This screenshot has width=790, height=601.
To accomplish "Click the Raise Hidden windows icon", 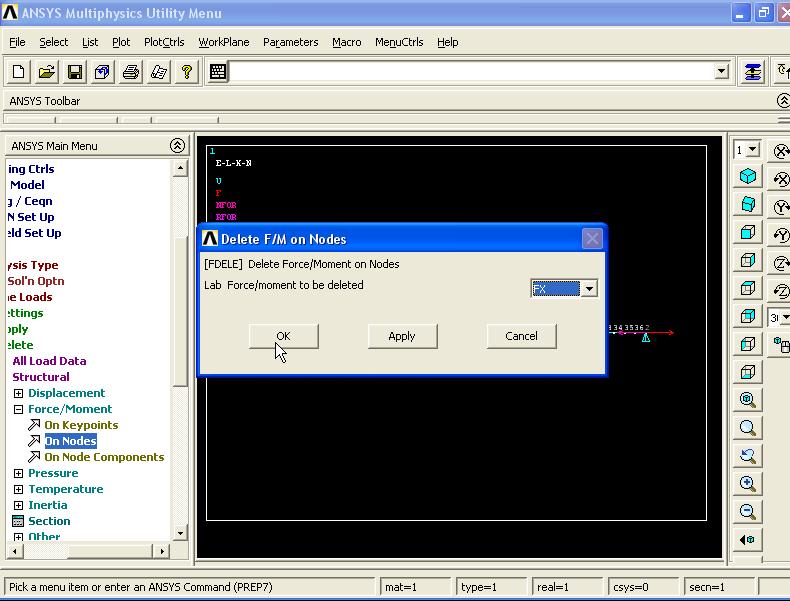I will [753, 72].
